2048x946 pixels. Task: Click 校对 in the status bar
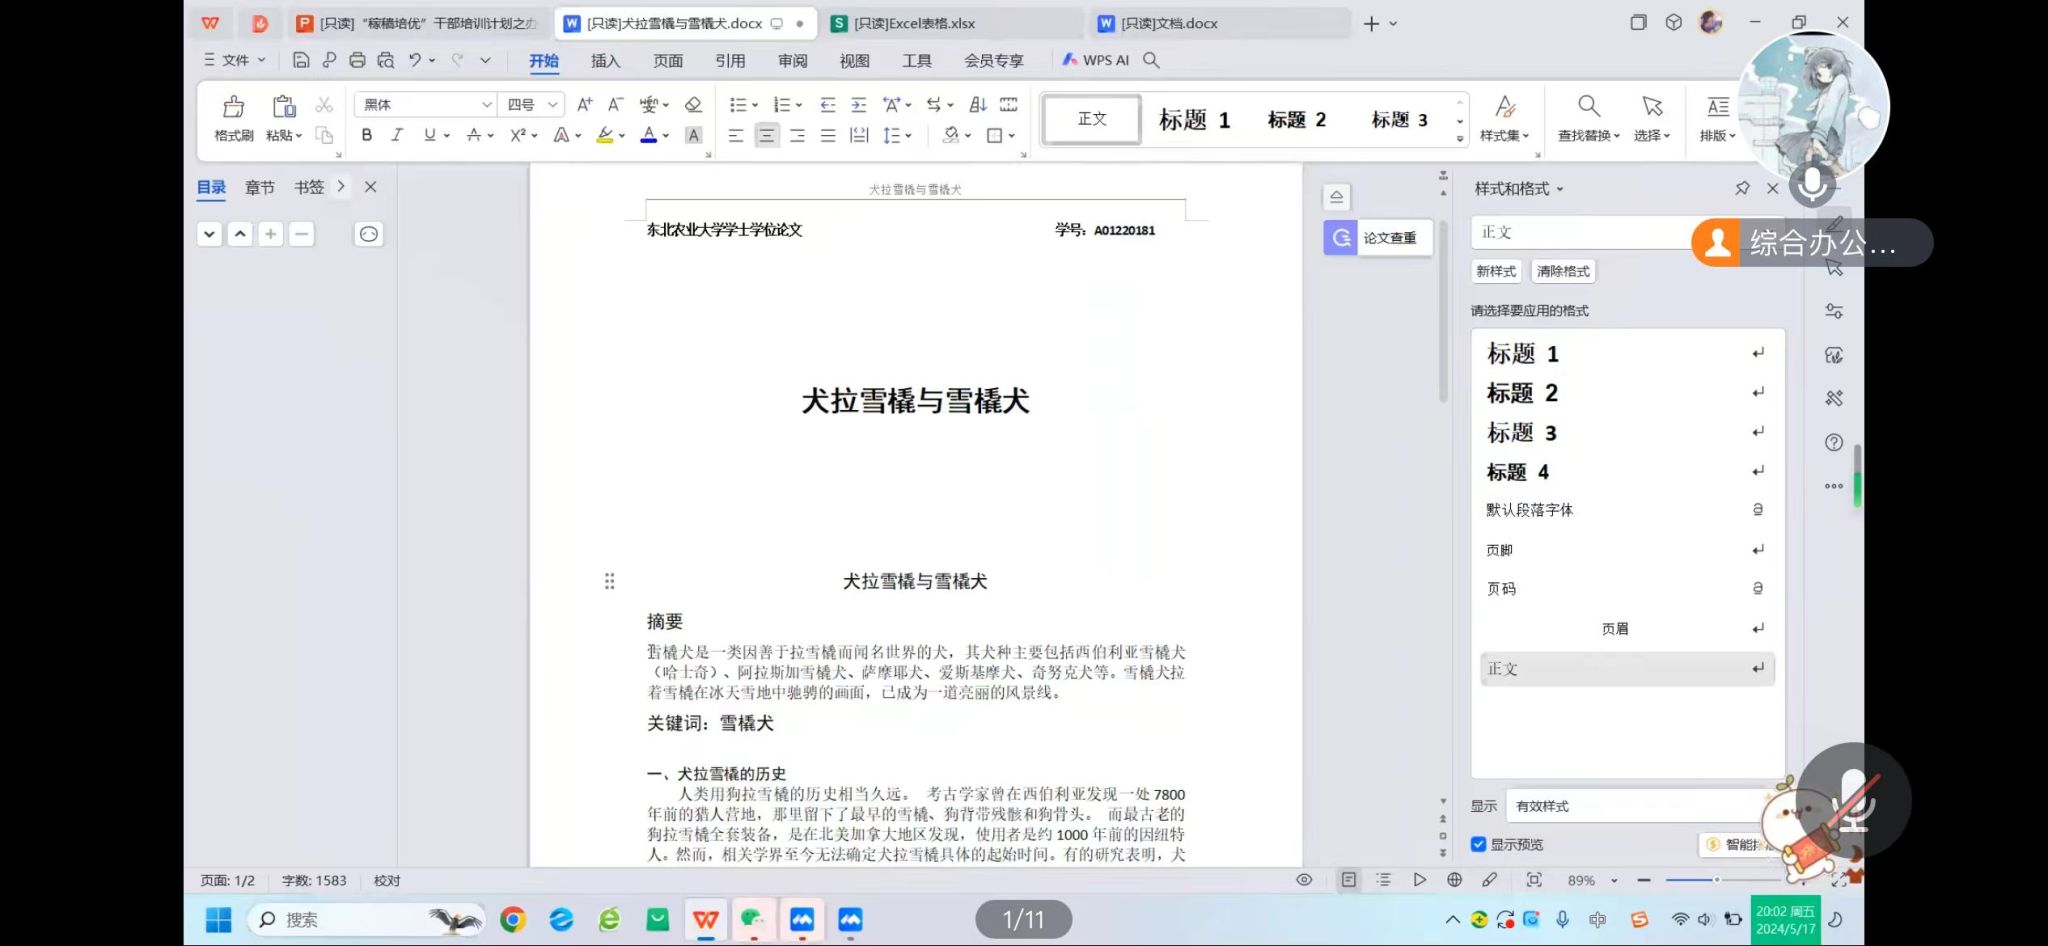387,880
